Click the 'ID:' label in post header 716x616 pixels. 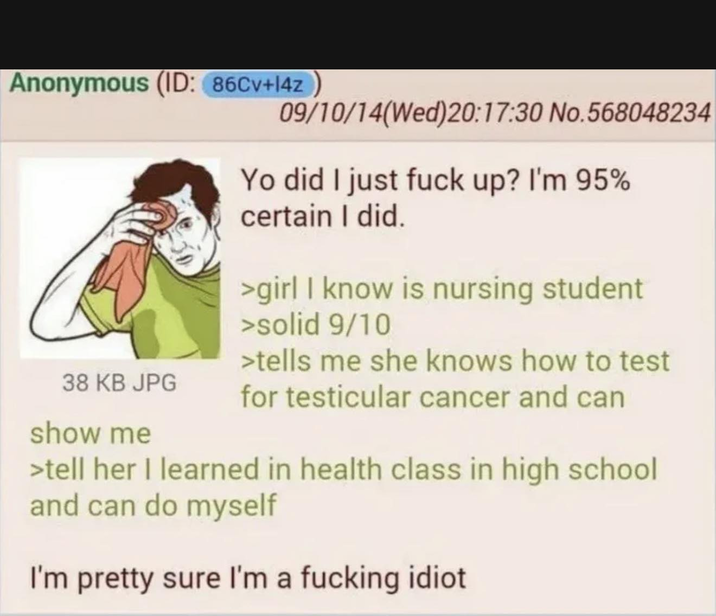[177, 84]
